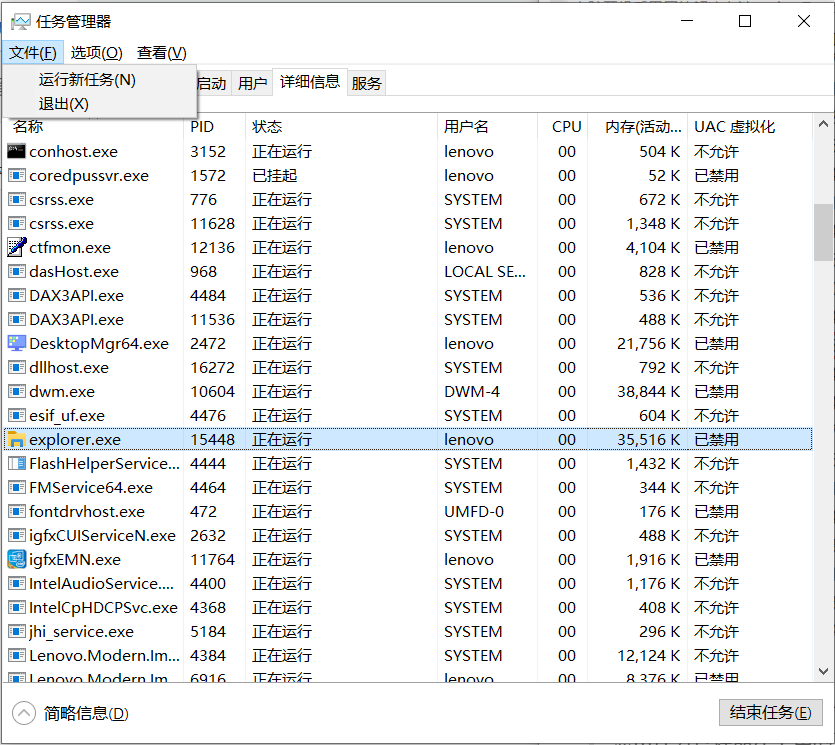The height and width of the screenshot is (745, 835).
Task: Open the 选项 menu
Action: pyautogui.click(x=96, y=52)
